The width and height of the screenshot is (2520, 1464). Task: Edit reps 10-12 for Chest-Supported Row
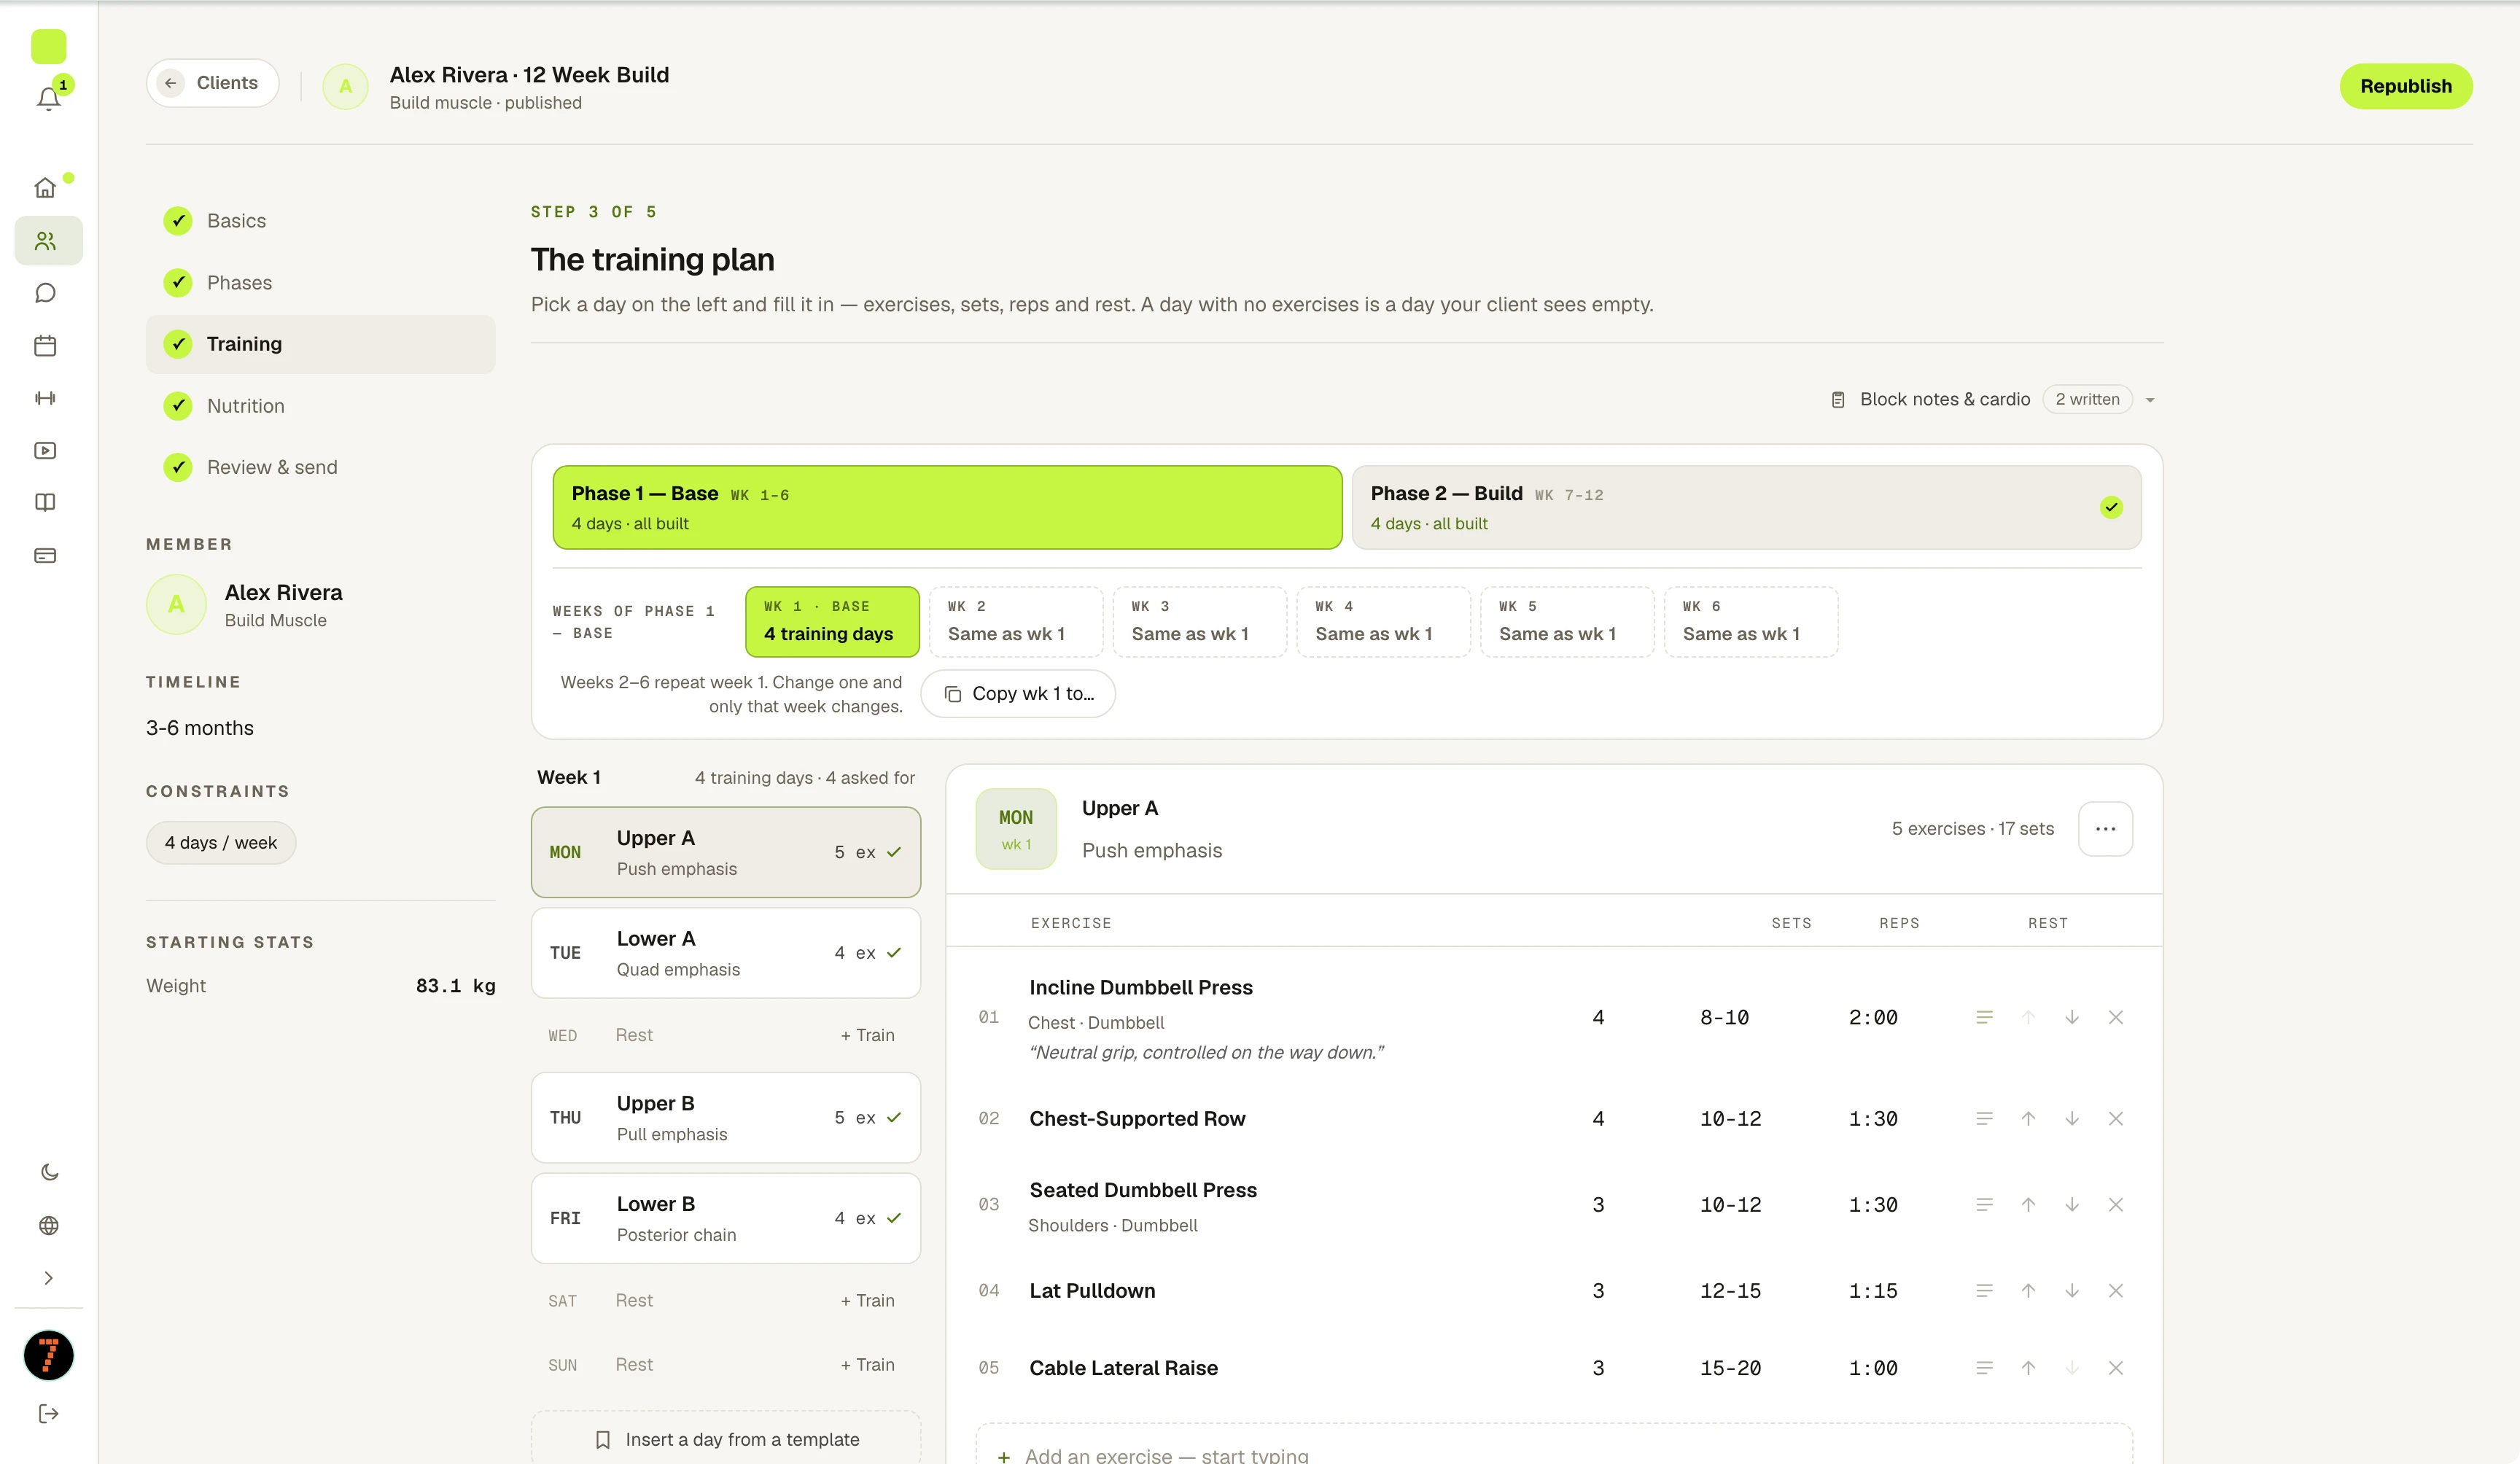[1731, 1119]
